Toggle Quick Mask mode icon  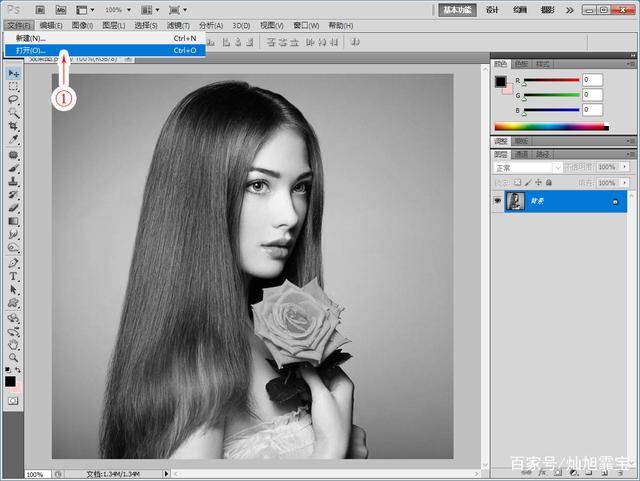(x=13, y=400)
